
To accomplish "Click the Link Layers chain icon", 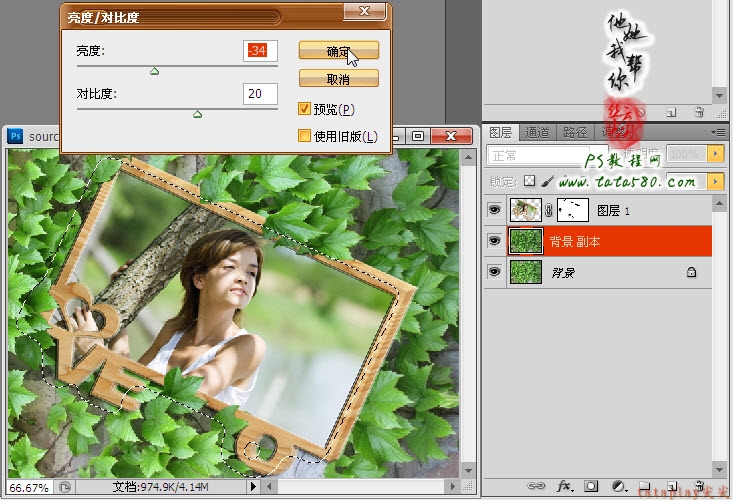I will coord(536,486).
